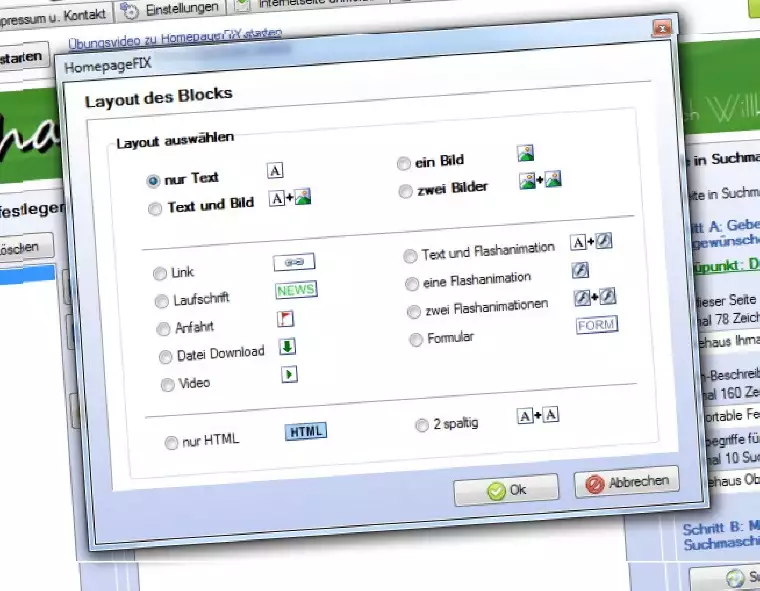Select 'Text und Flashanimation' option
This screenshot has height=591, width=760.
(x=410, y=256)
